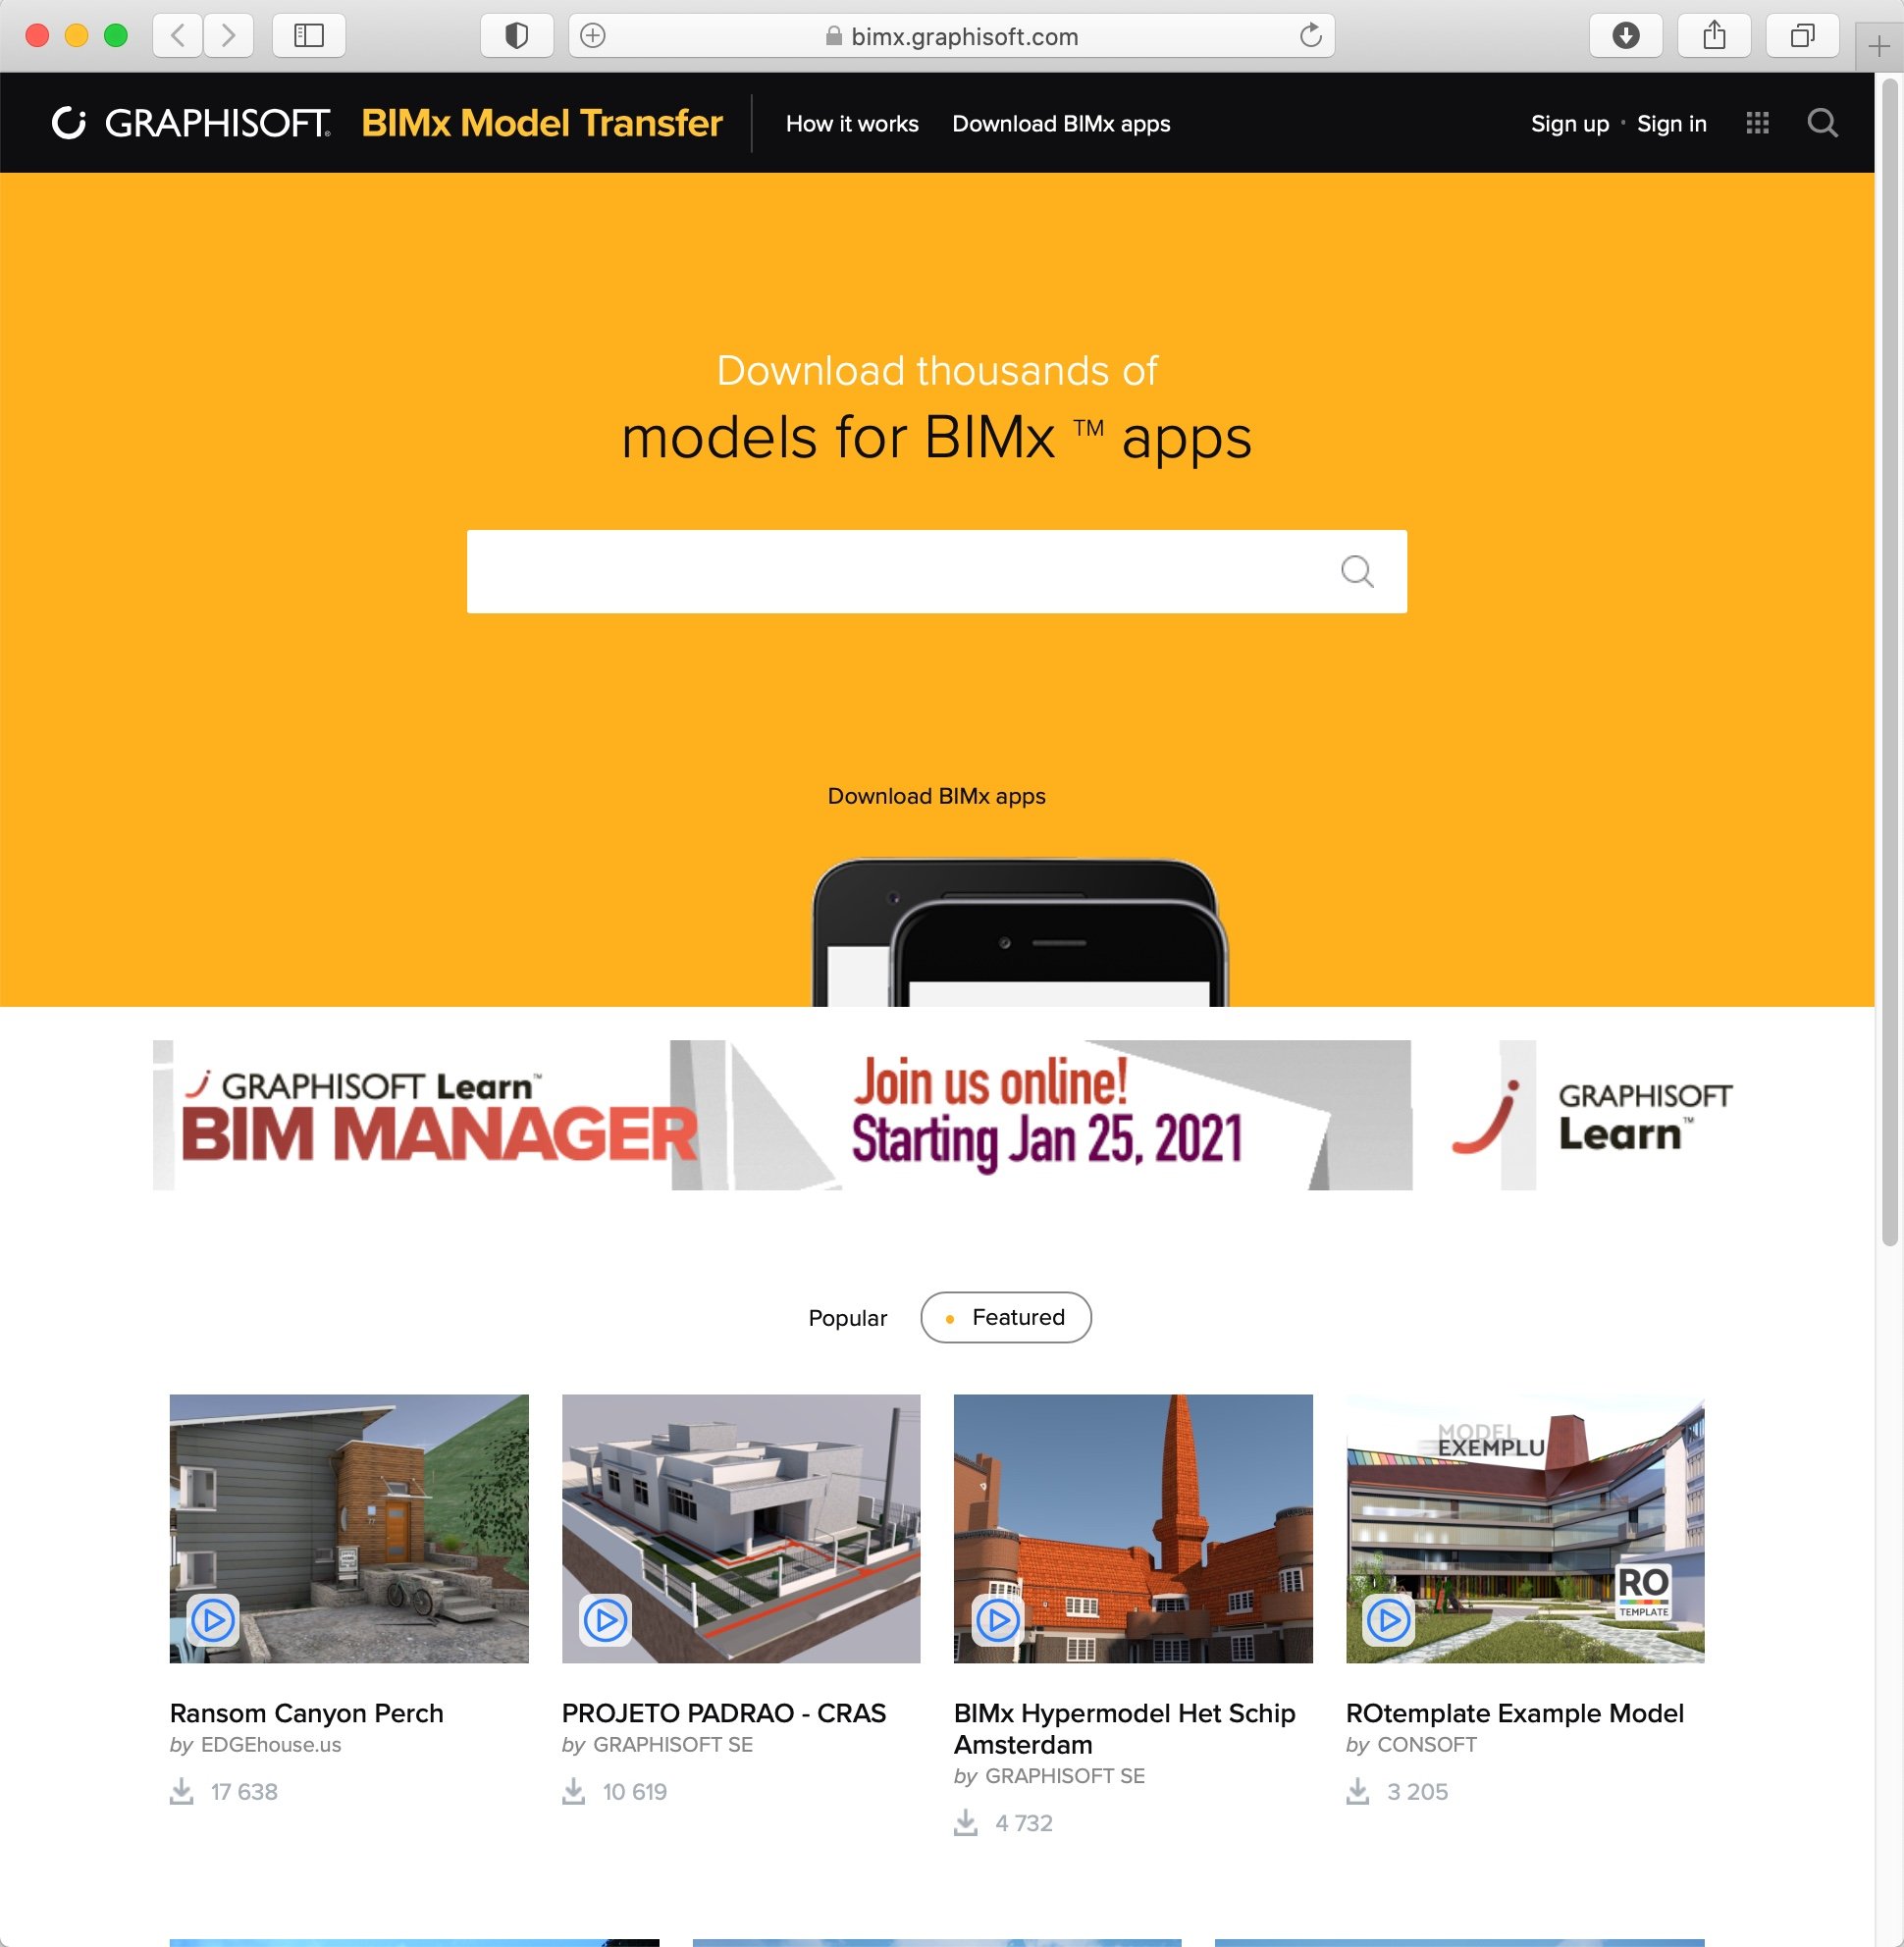The width and height of the screenshot is (1904, 1947).
Task: Reload the bimx.graphisoft.com page
Action: [x=1310, y=36]
